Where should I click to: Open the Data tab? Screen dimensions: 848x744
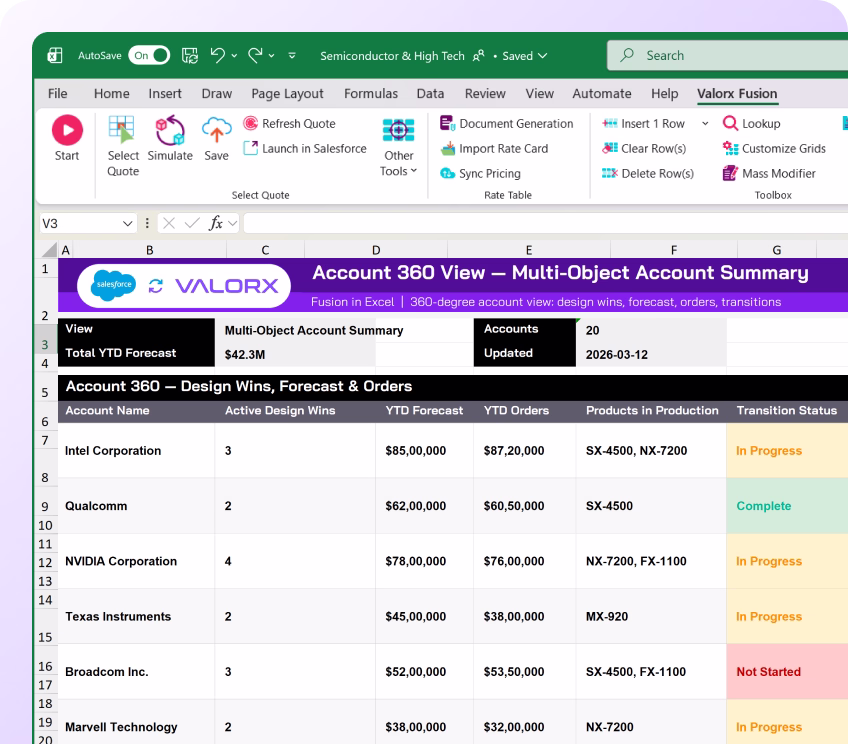(x=430, y=94)
